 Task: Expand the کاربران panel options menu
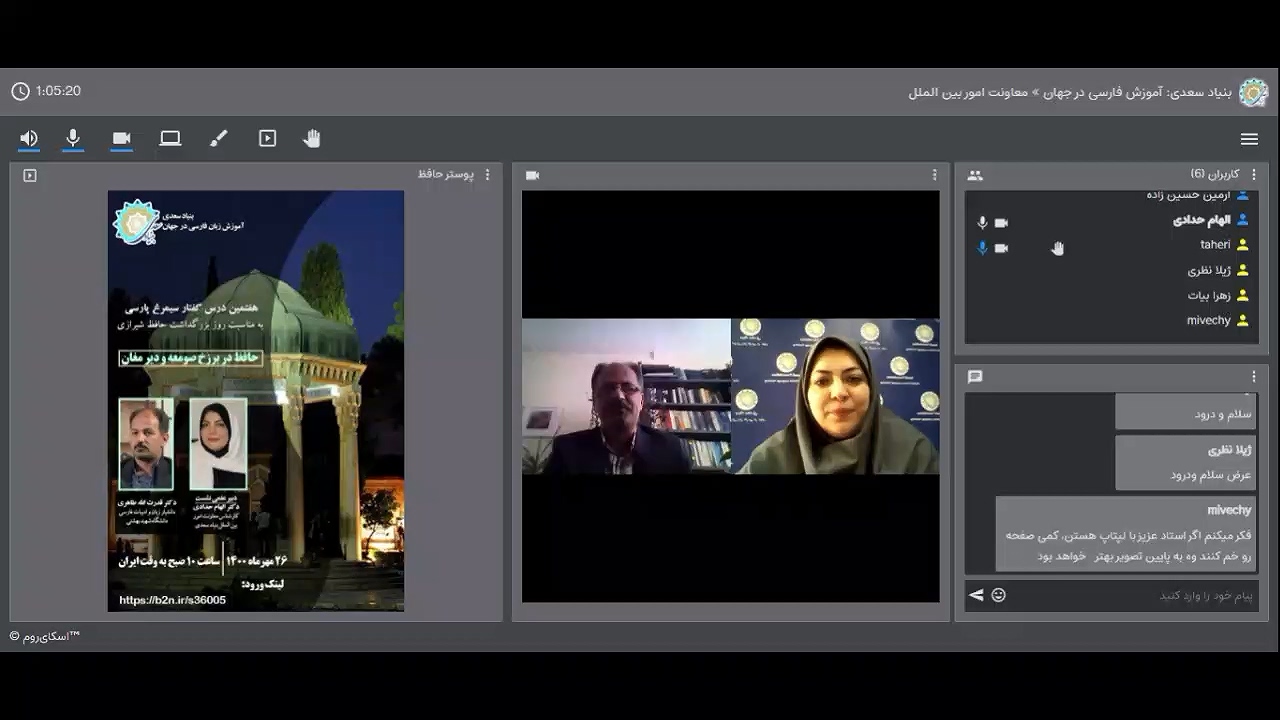(1254, 175)
